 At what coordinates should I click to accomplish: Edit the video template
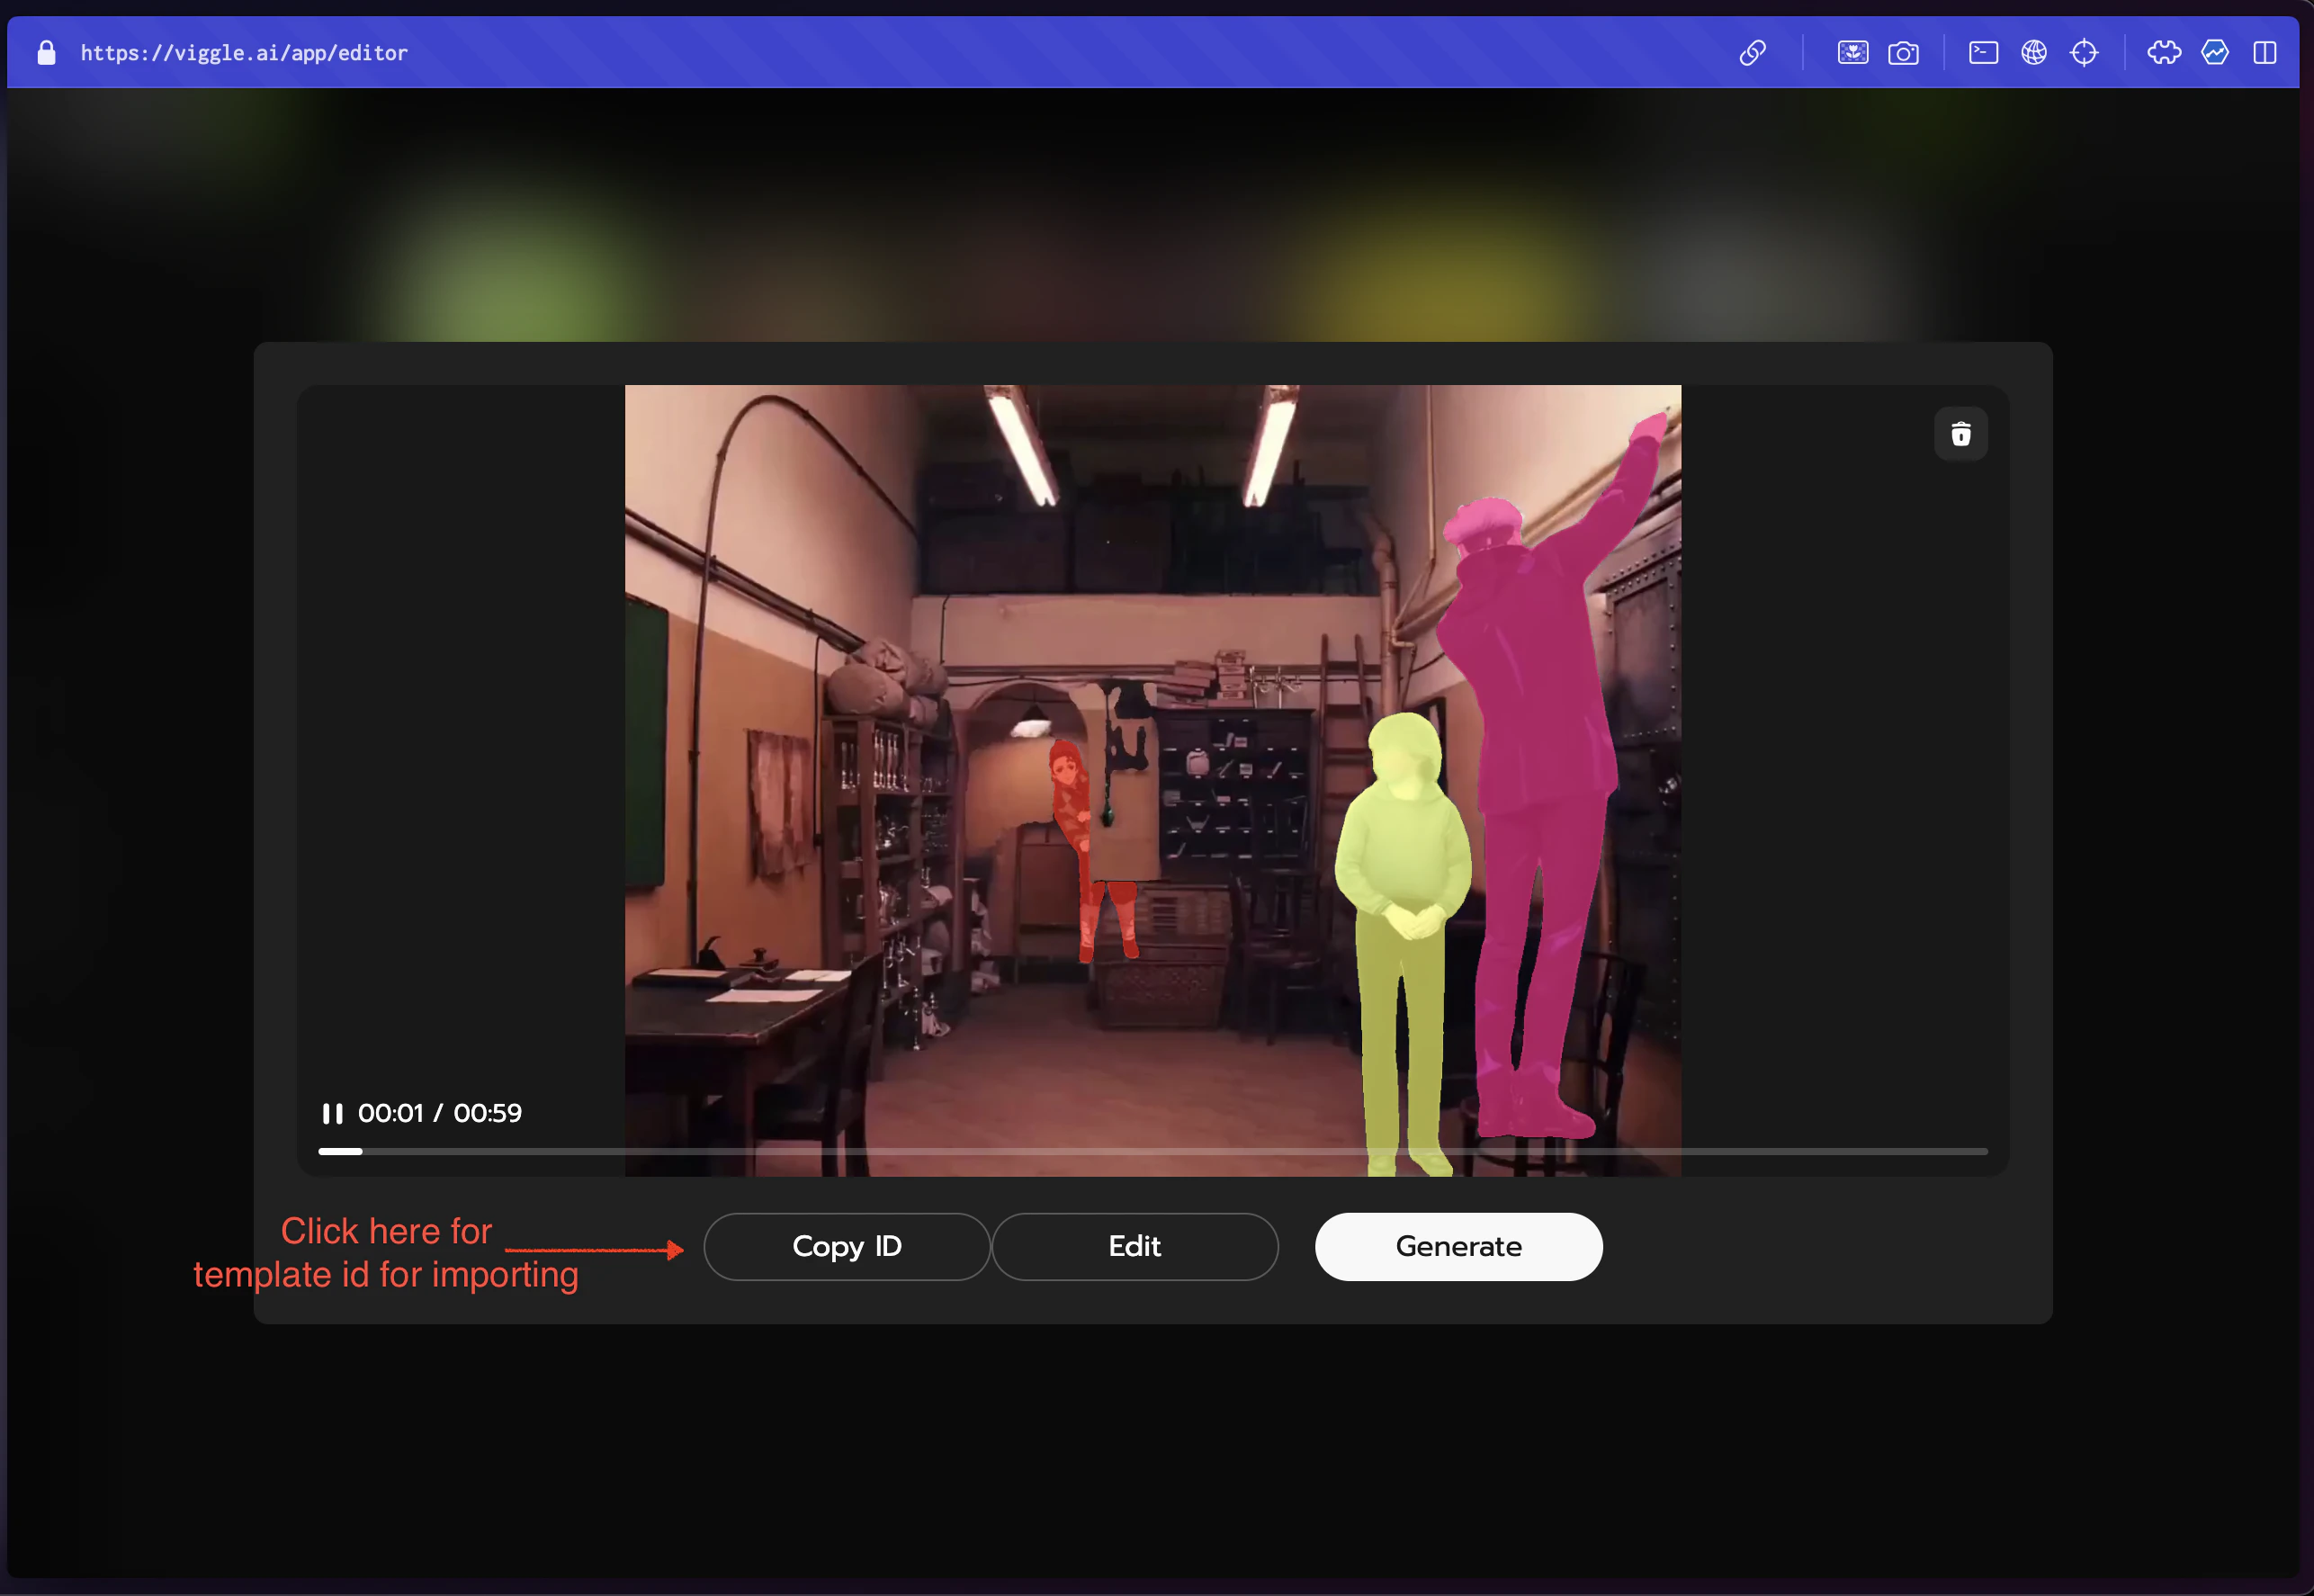coord(1134,1246)
